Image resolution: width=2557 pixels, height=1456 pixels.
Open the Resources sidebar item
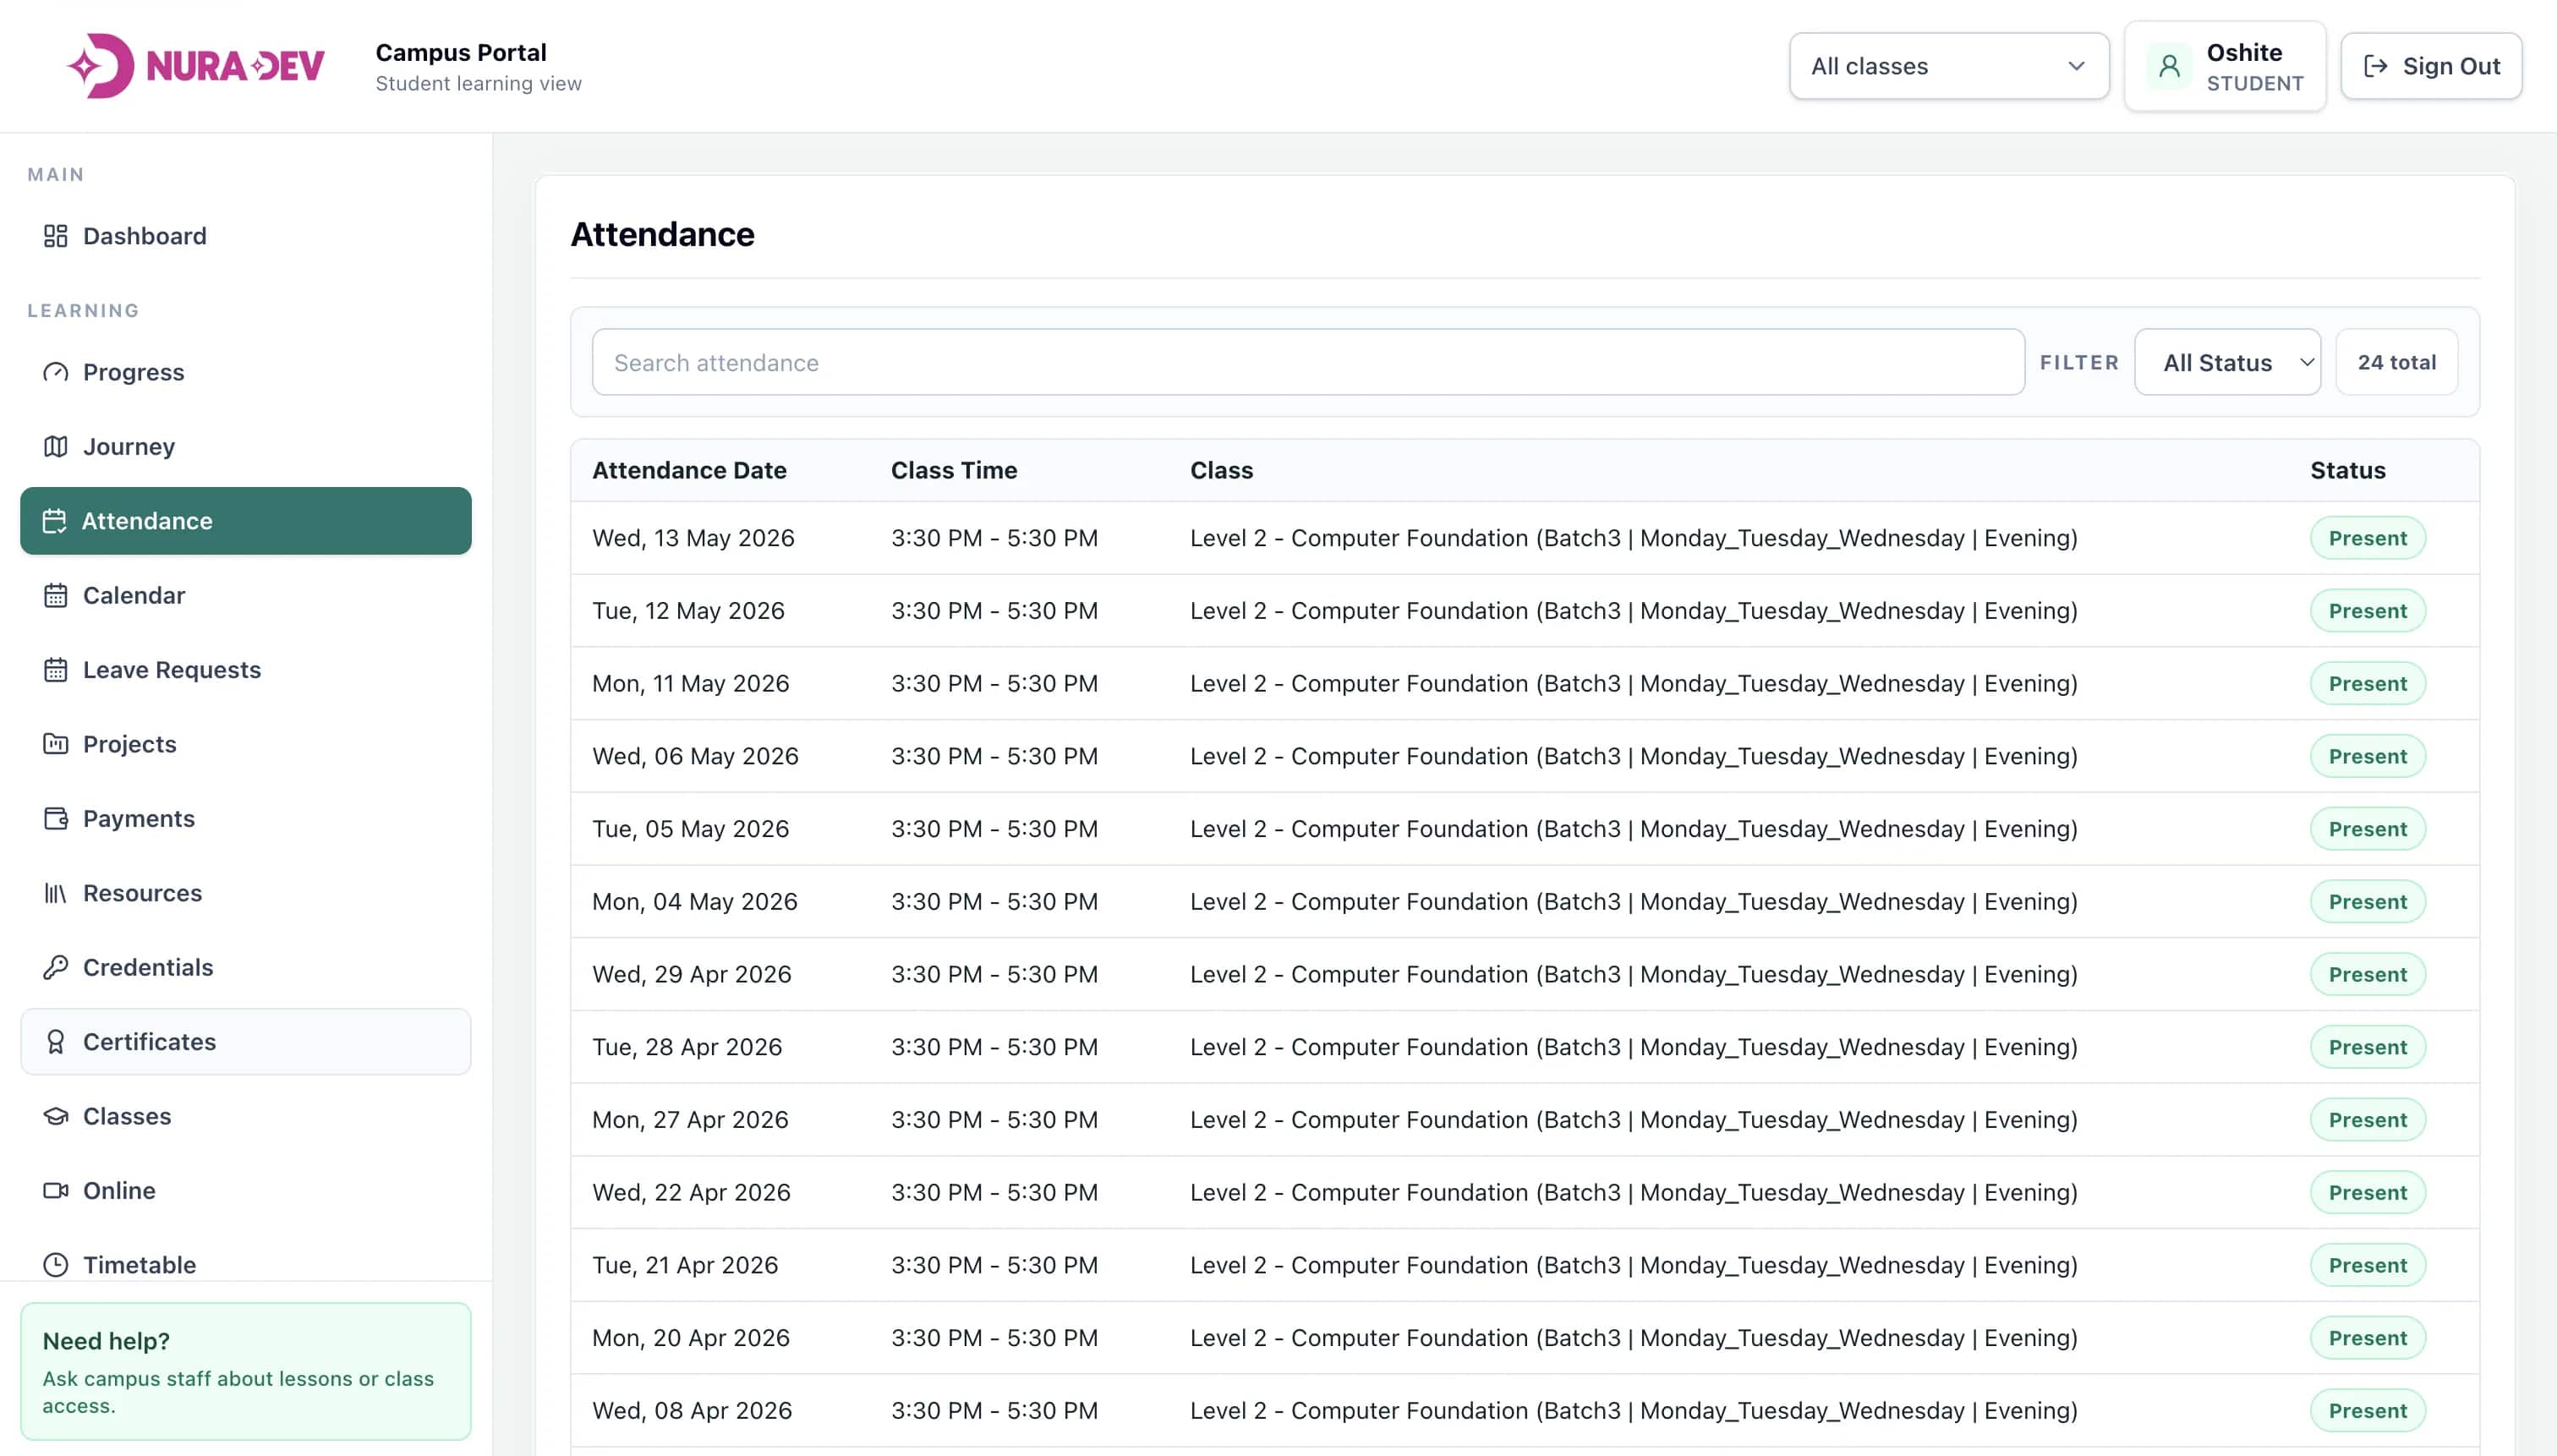point(246,893)
